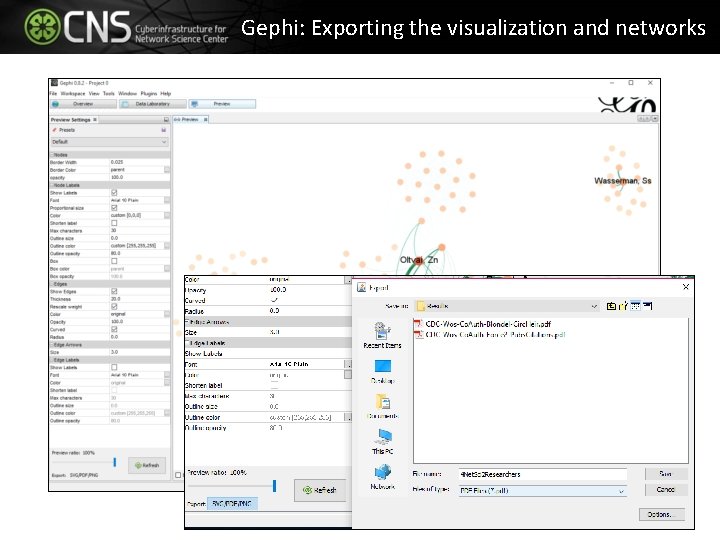Switch Export dialog to List view icon
Screen dimensions: 720x540
click(636, 306)
